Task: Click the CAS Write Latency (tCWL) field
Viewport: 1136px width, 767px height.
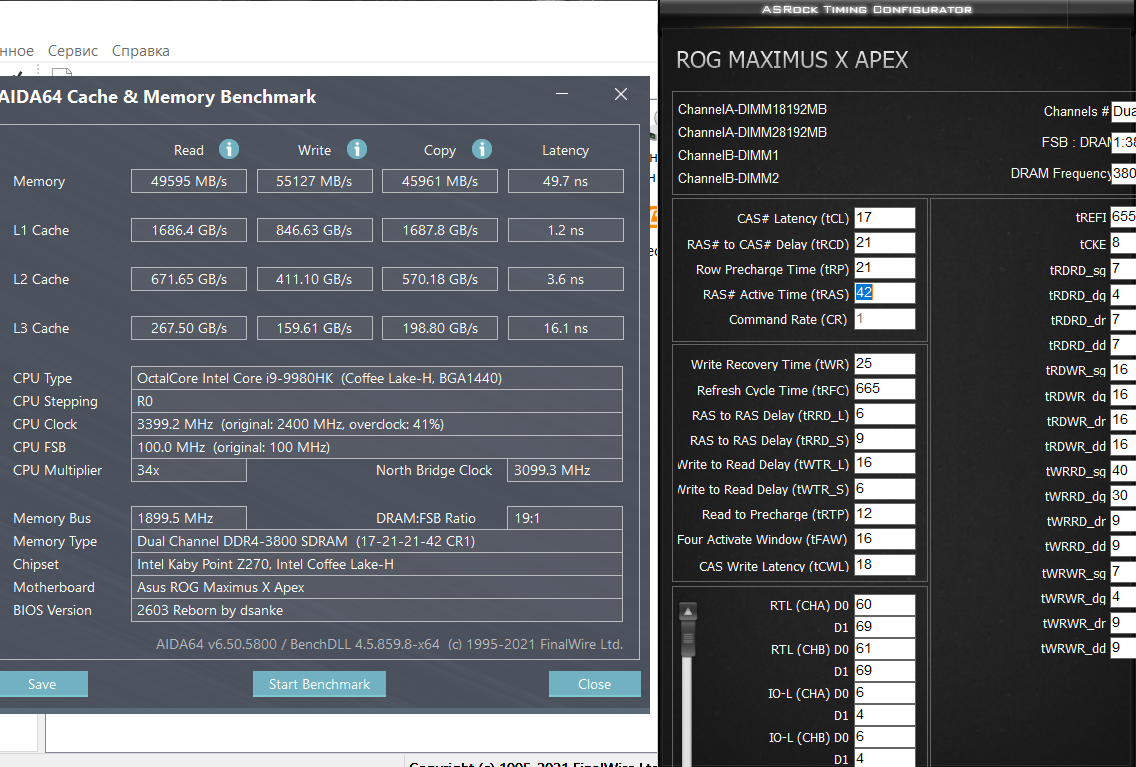Action: pos(885,565)
